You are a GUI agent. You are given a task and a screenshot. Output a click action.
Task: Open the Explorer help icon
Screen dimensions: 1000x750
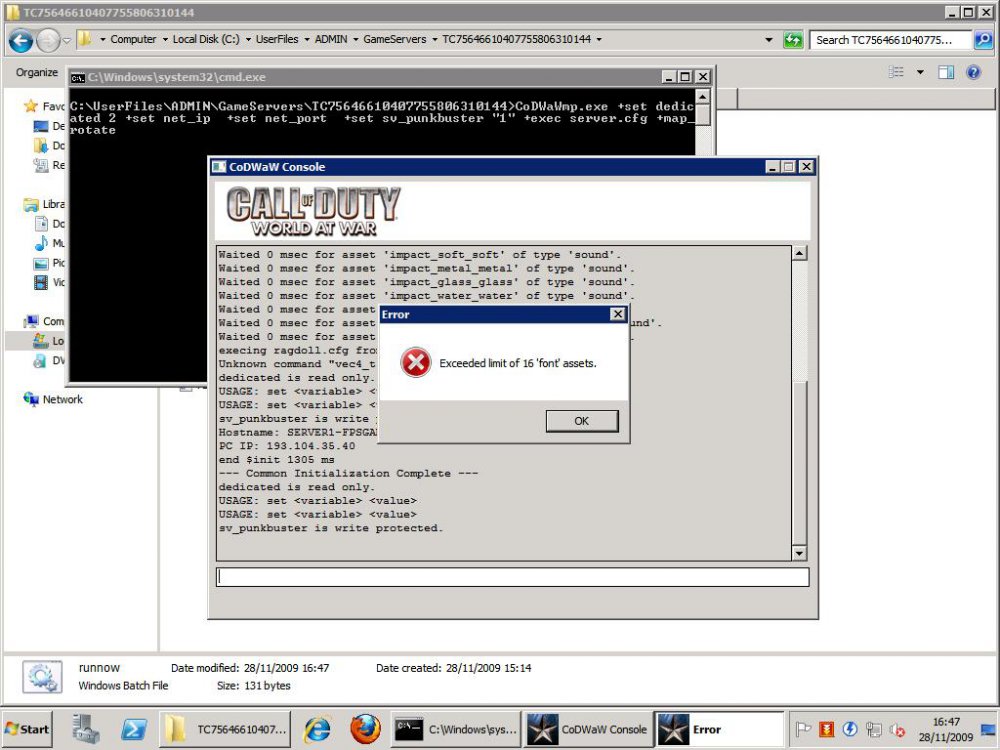[973, 72]
